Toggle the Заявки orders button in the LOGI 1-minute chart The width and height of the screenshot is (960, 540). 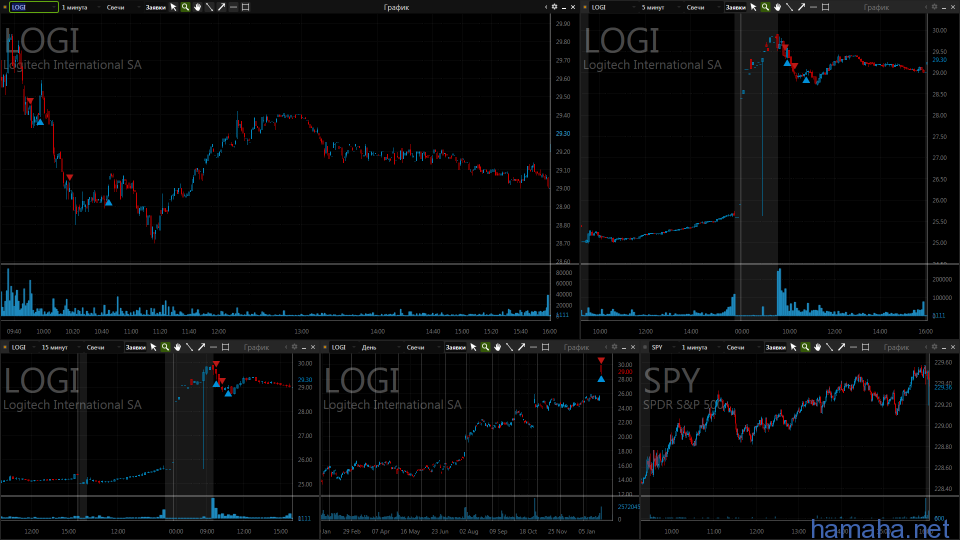click(156, 7)
